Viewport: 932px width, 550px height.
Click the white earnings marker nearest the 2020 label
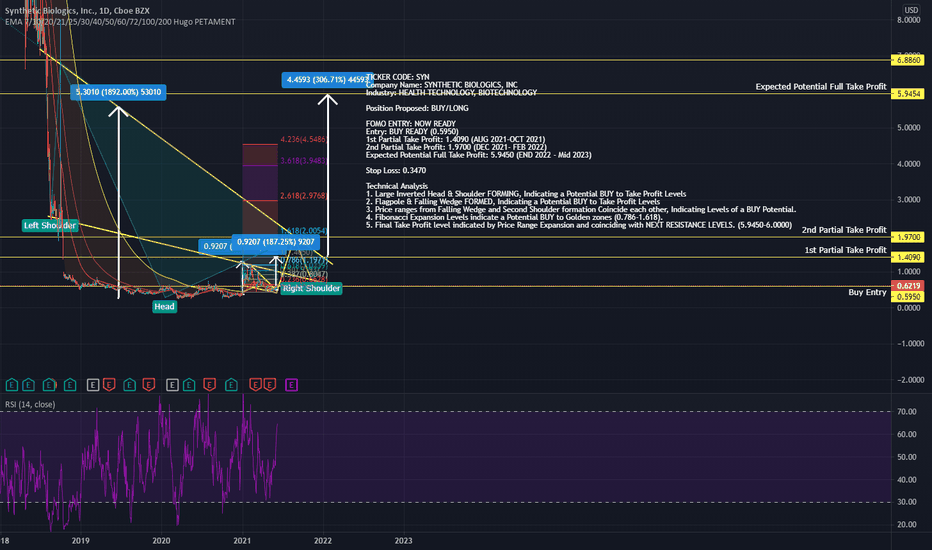(x=172, y=385)
